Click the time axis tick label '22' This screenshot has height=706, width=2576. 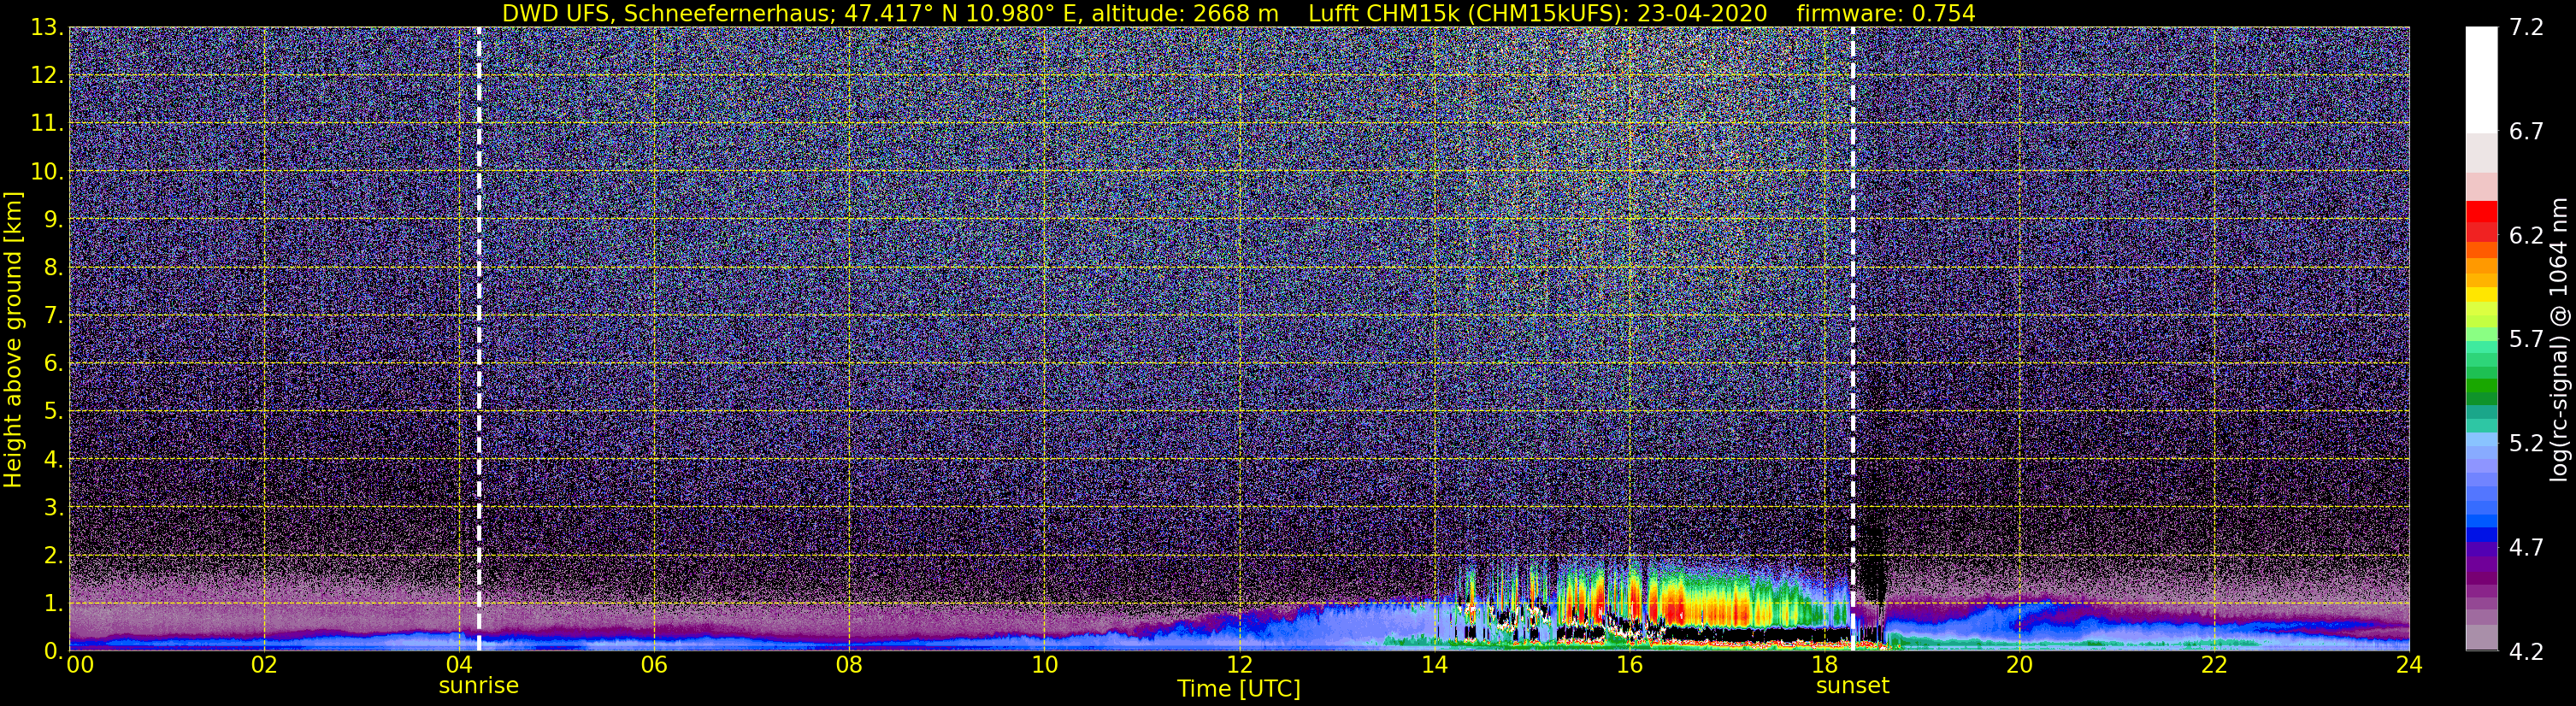coord(2214,665)
